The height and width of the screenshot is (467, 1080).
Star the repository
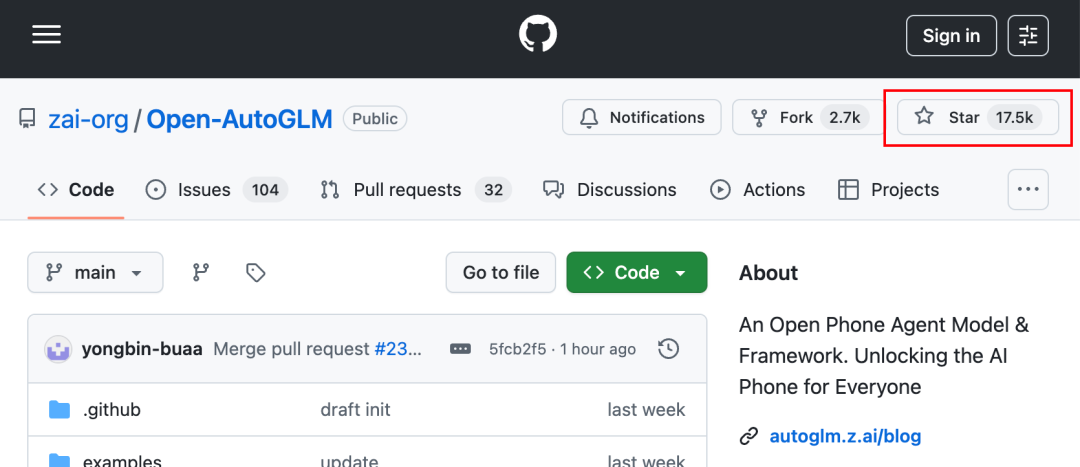[978, 117]
